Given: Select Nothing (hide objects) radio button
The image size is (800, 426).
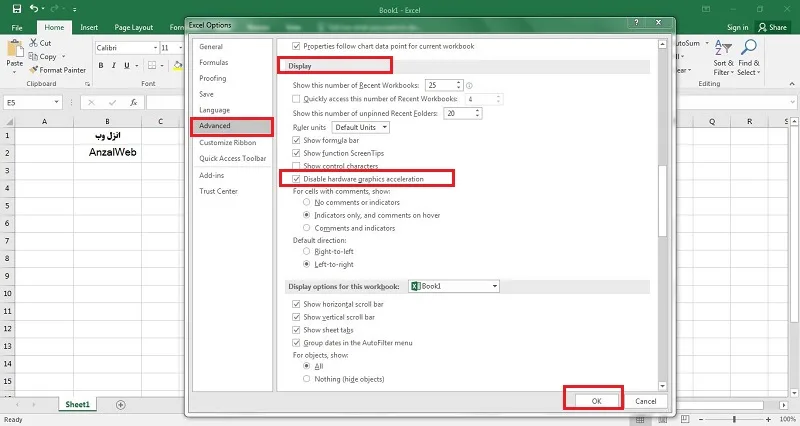Looking at the screenshot, I should click(307, 379).
